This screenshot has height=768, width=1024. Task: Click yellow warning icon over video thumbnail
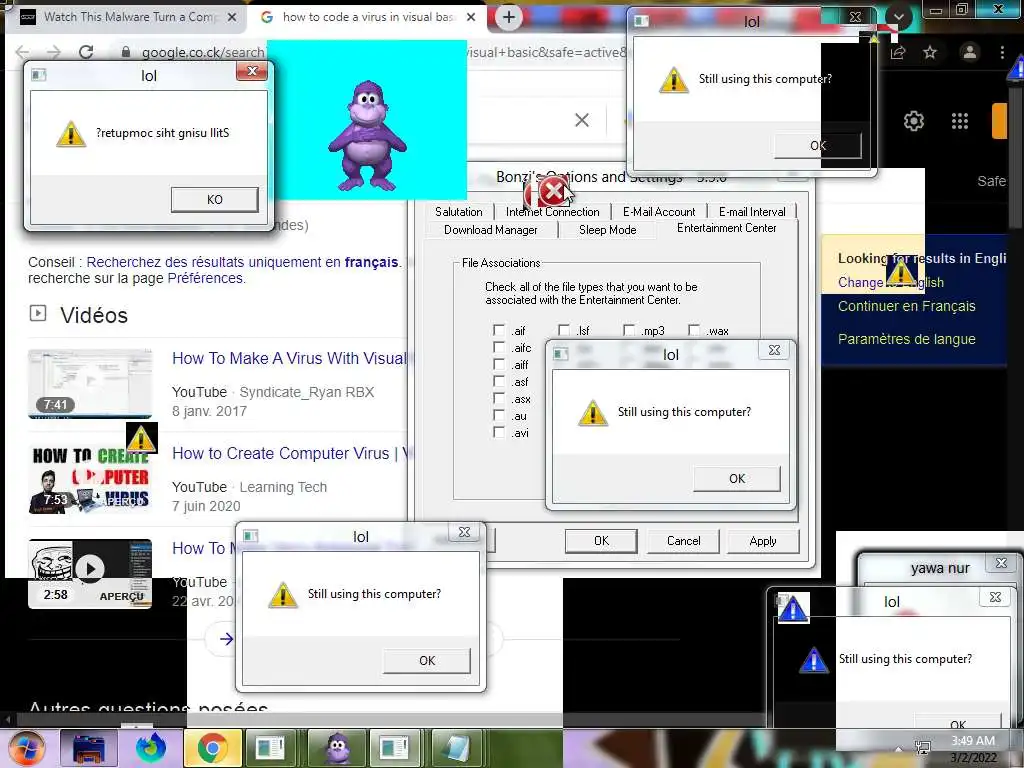pos(141,438)
